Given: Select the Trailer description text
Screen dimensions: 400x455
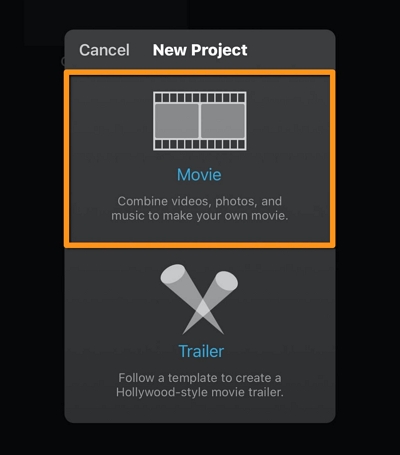Looking at the screenshot, I should (x=200, y=385).
